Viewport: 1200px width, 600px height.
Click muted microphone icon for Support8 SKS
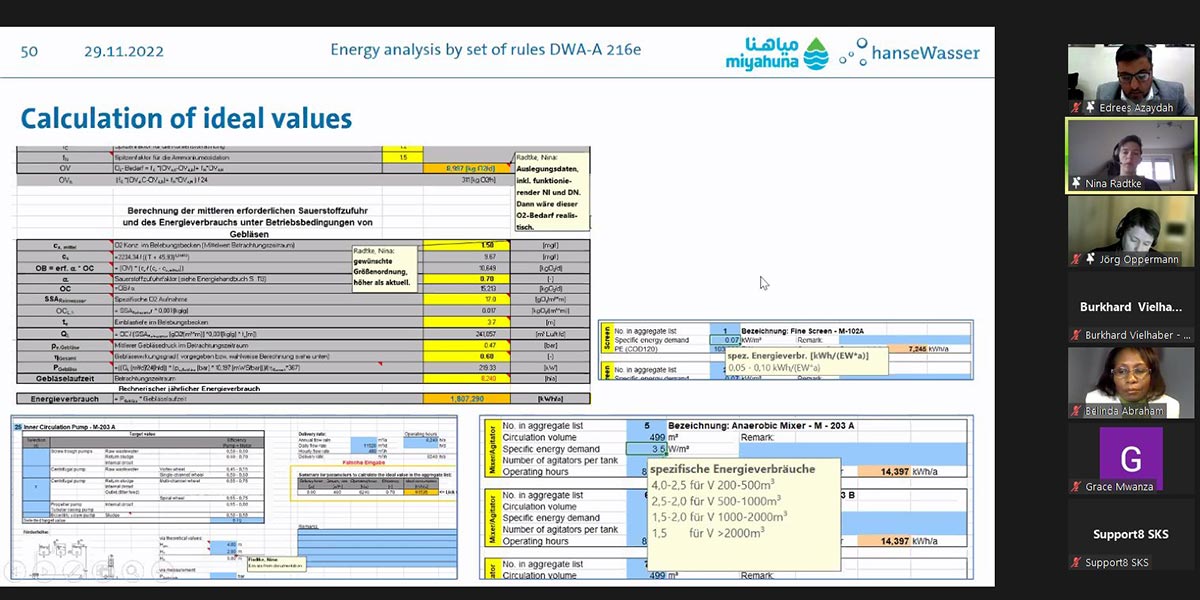(1077, 563)
